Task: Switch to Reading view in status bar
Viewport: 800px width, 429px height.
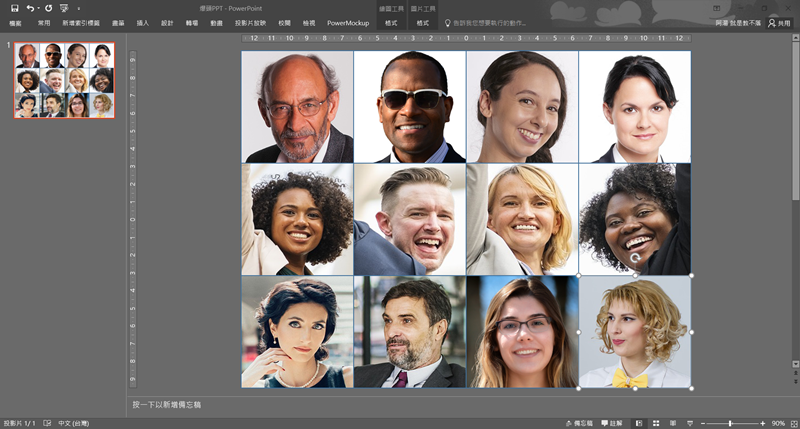Action: pos(674,423)
